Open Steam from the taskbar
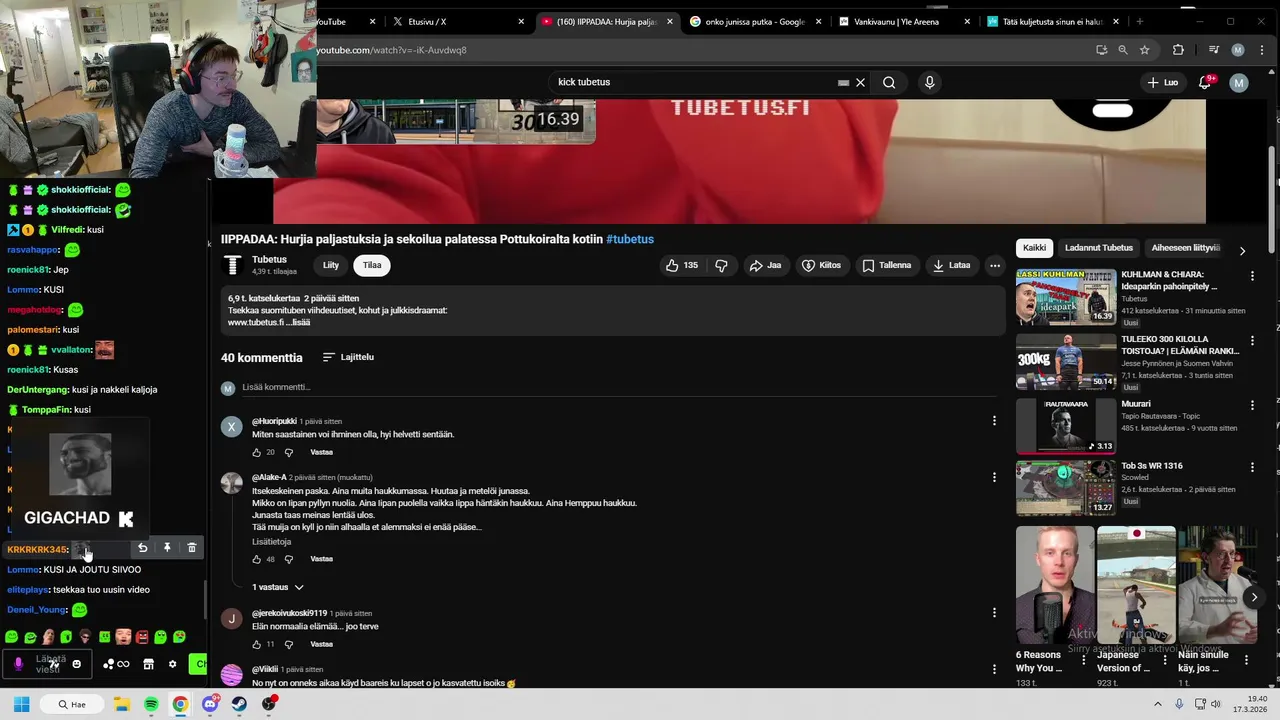Viewport: 1280px width, 720px height. pos(239,704)
